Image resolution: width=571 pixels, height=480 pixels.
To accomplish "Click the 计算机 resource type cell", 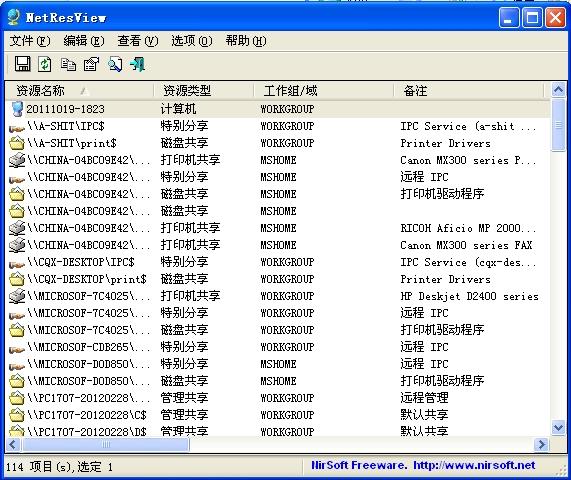I will click(x=178, y=109).
